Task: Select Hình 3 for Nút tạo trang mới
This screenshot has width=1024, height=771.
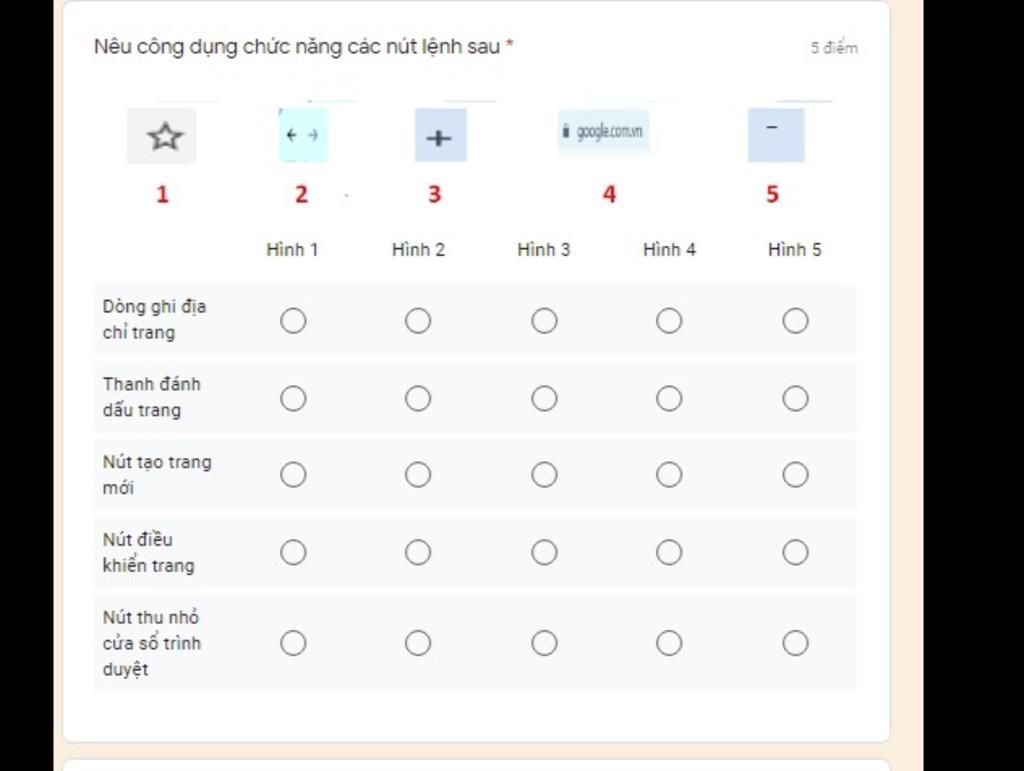Action: [x=544, y=475]
